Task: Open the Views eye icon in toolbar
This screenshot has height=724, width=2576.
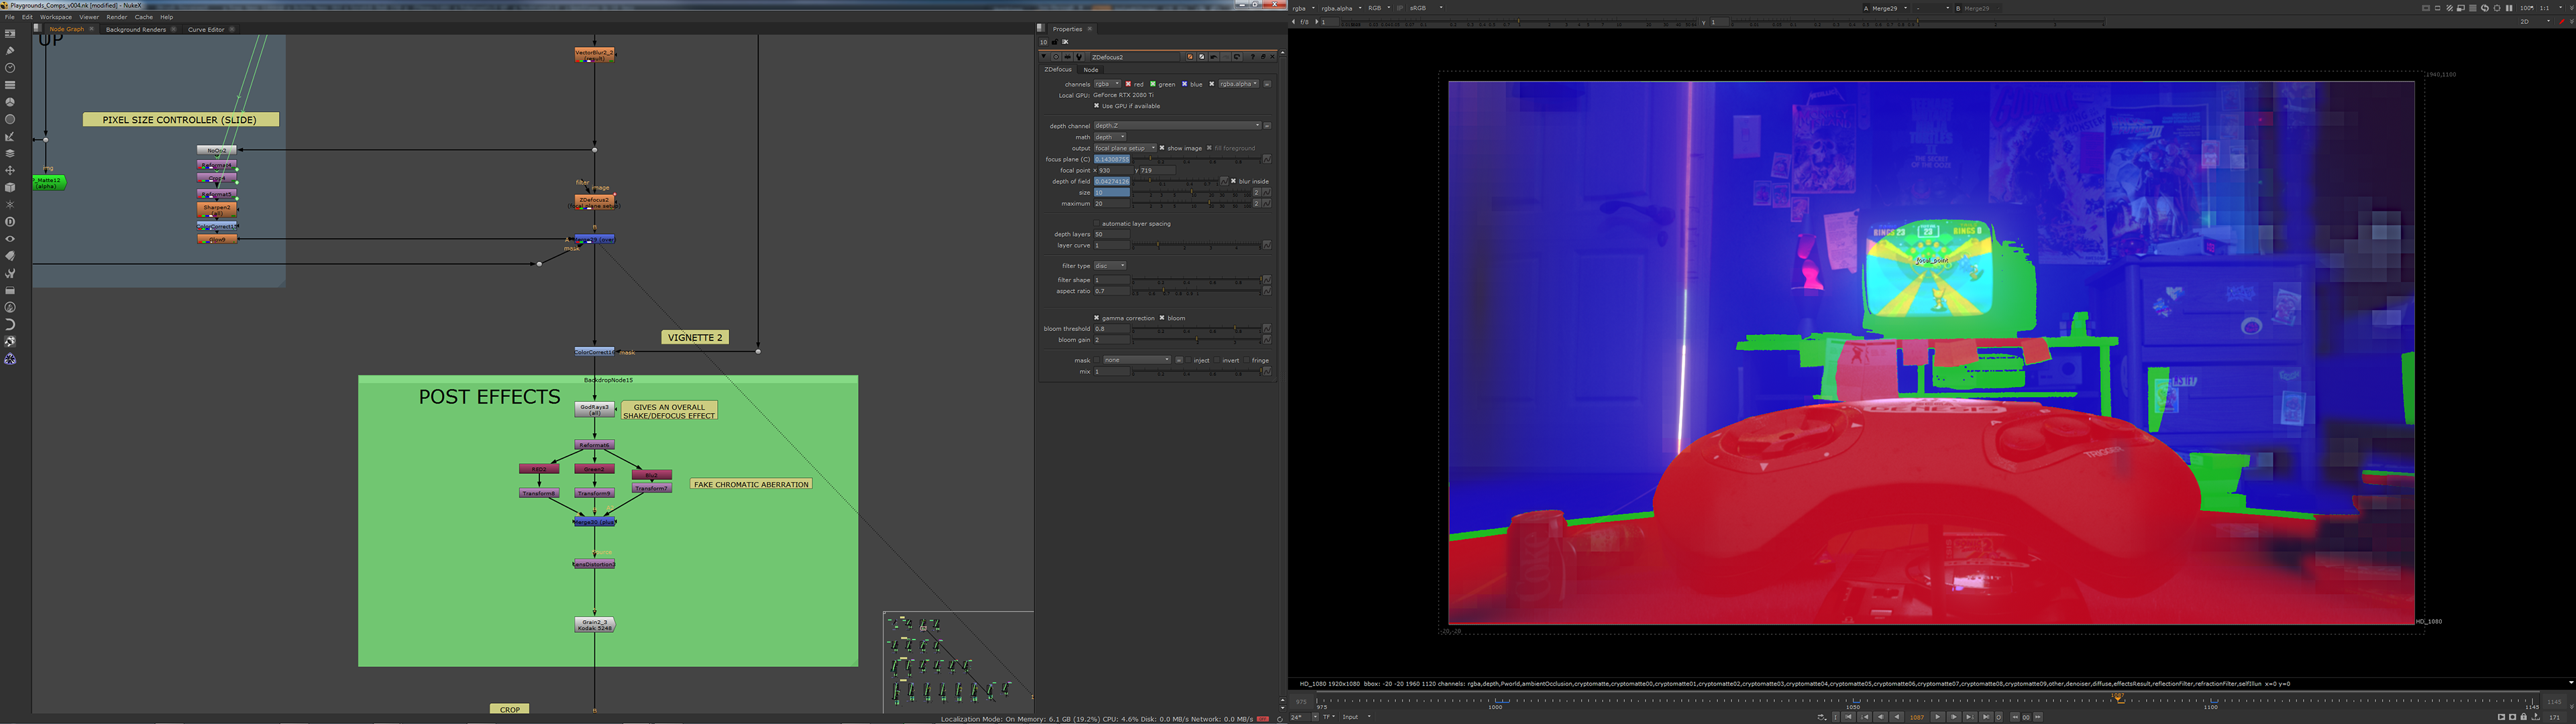Action: 10,239
